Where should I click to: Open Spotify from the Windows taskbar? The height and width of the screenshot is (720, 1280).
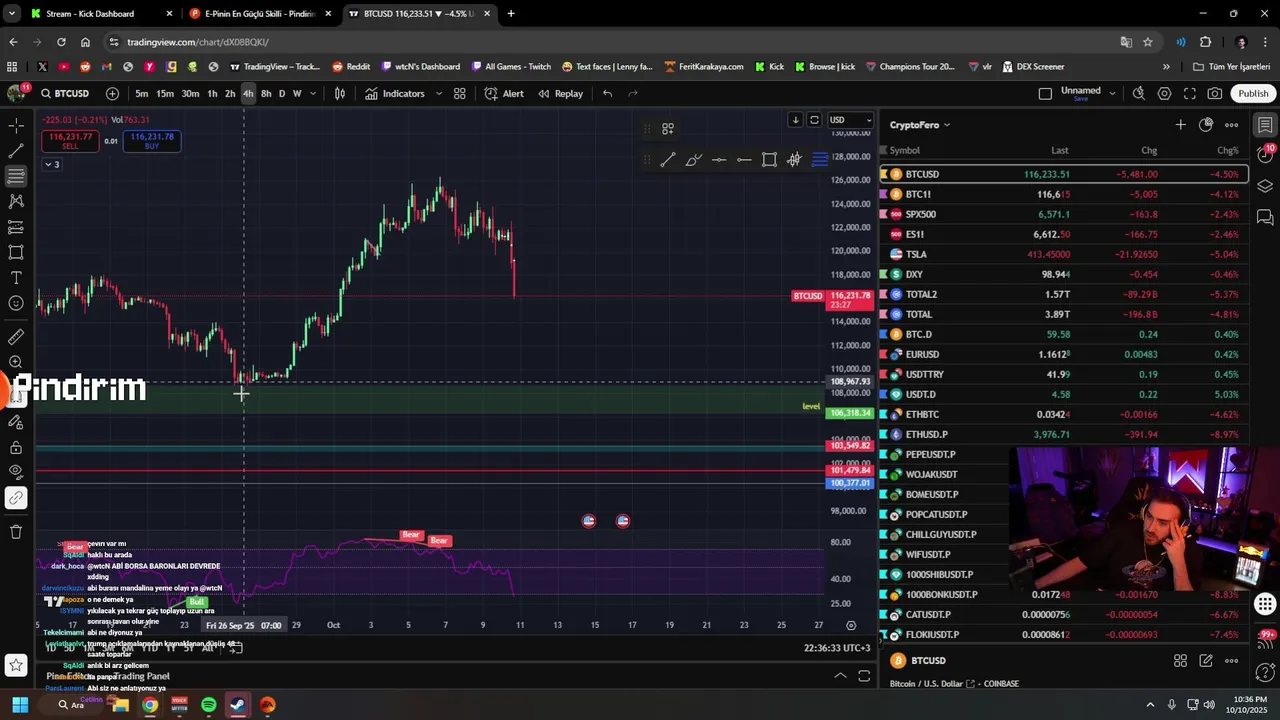pyautogui.click(x=208, y=705)
